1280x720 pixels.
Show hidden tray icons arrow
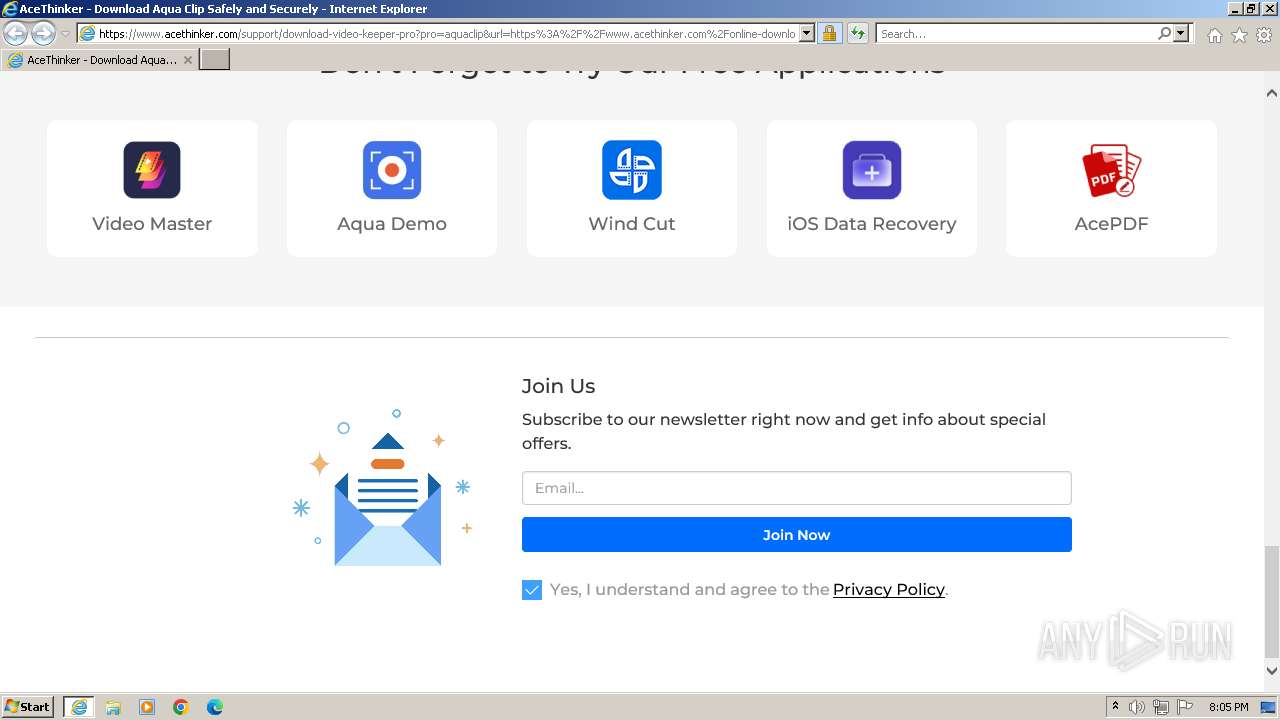1115,707
